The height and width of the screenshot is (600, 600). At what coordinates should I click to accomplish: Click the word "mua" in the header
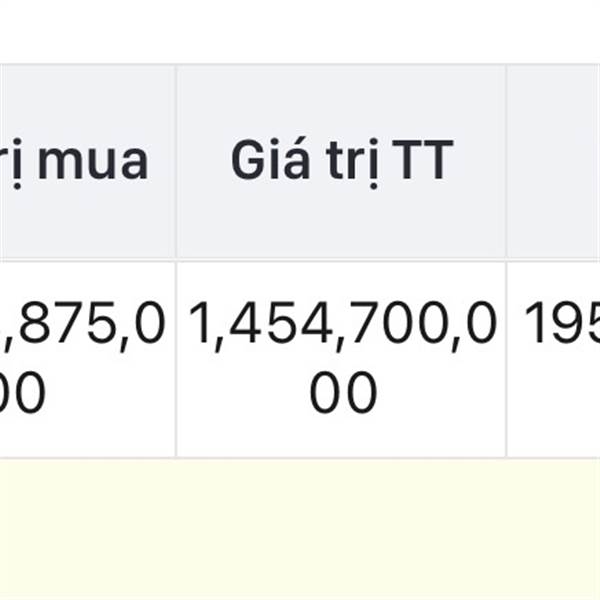93,163
